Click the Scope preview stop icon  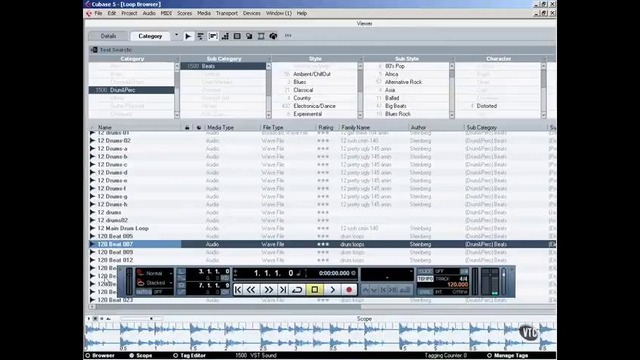96,318
